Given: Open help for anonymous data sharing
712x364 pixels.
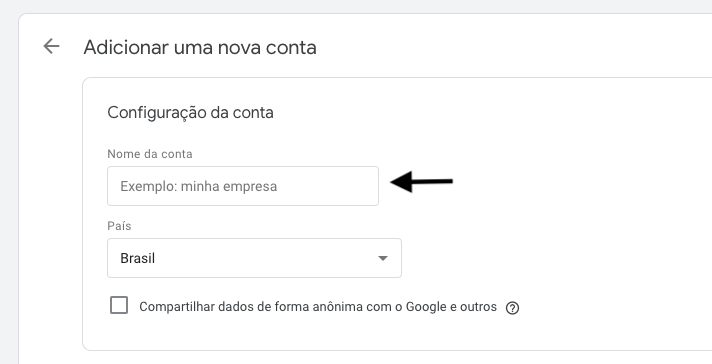Looking at the screenshot, I should pyautogui.click(x=513, y=308).
